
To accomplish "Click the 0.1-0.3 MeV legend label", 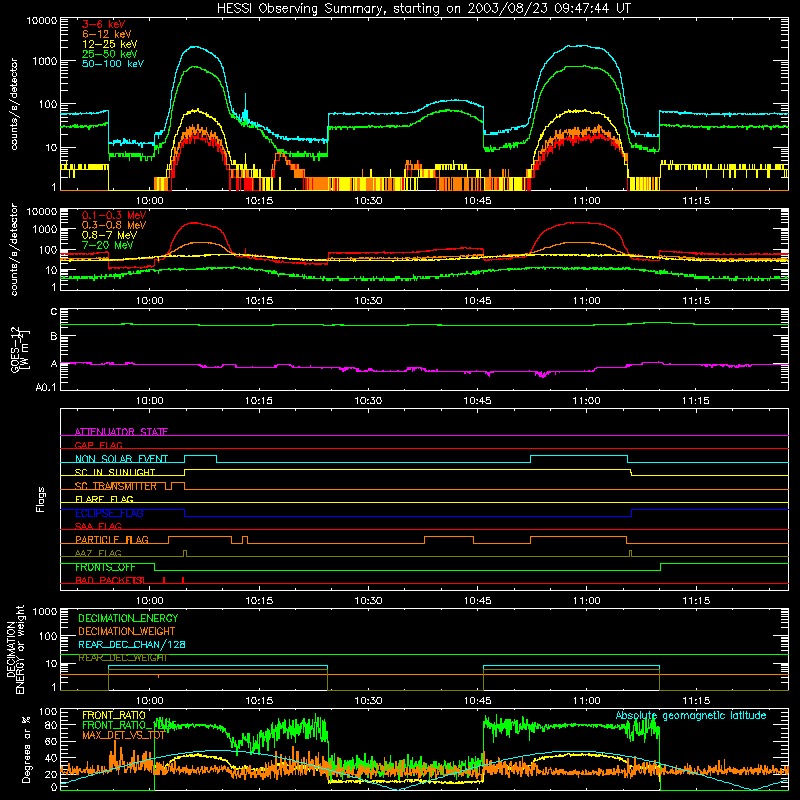I will click(x=113, y=215).
